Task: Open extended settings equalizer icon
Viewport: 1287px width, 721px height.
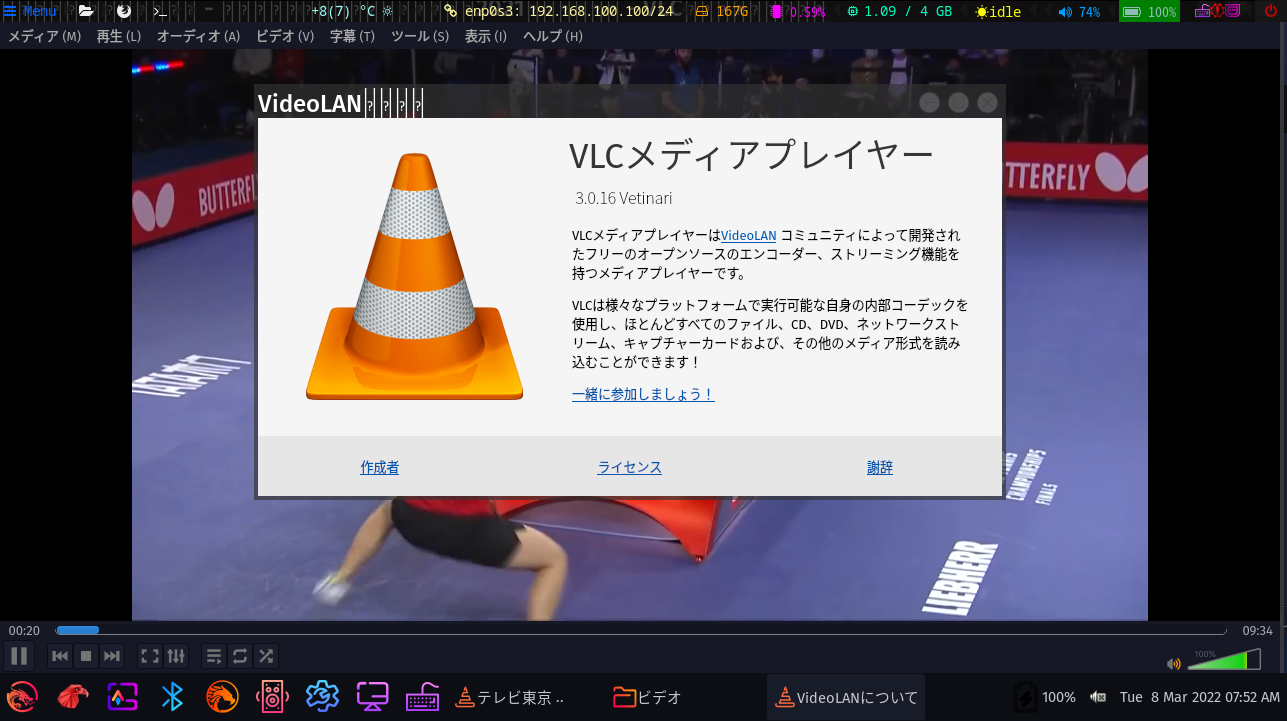Action: click(176, 657)
